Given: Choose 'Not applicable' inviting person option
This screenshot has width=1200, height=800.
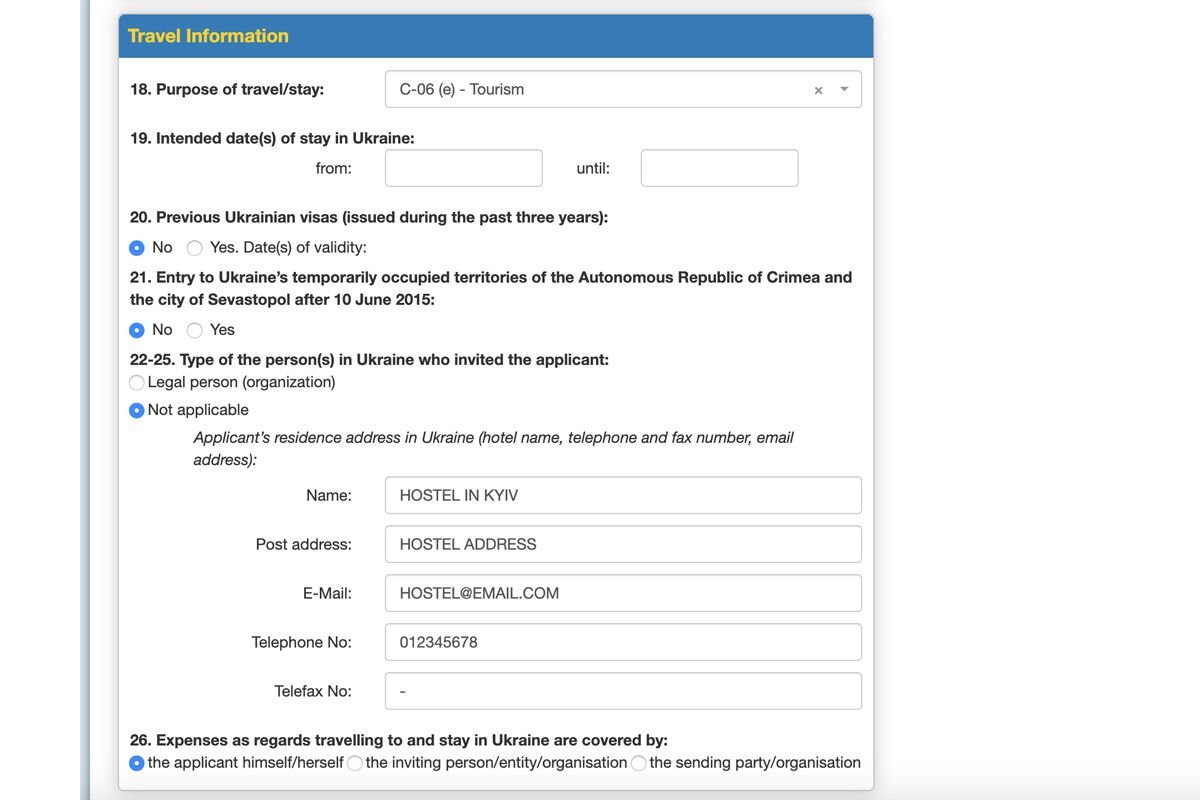Looking at the screenshot, I should click(137, 410).
